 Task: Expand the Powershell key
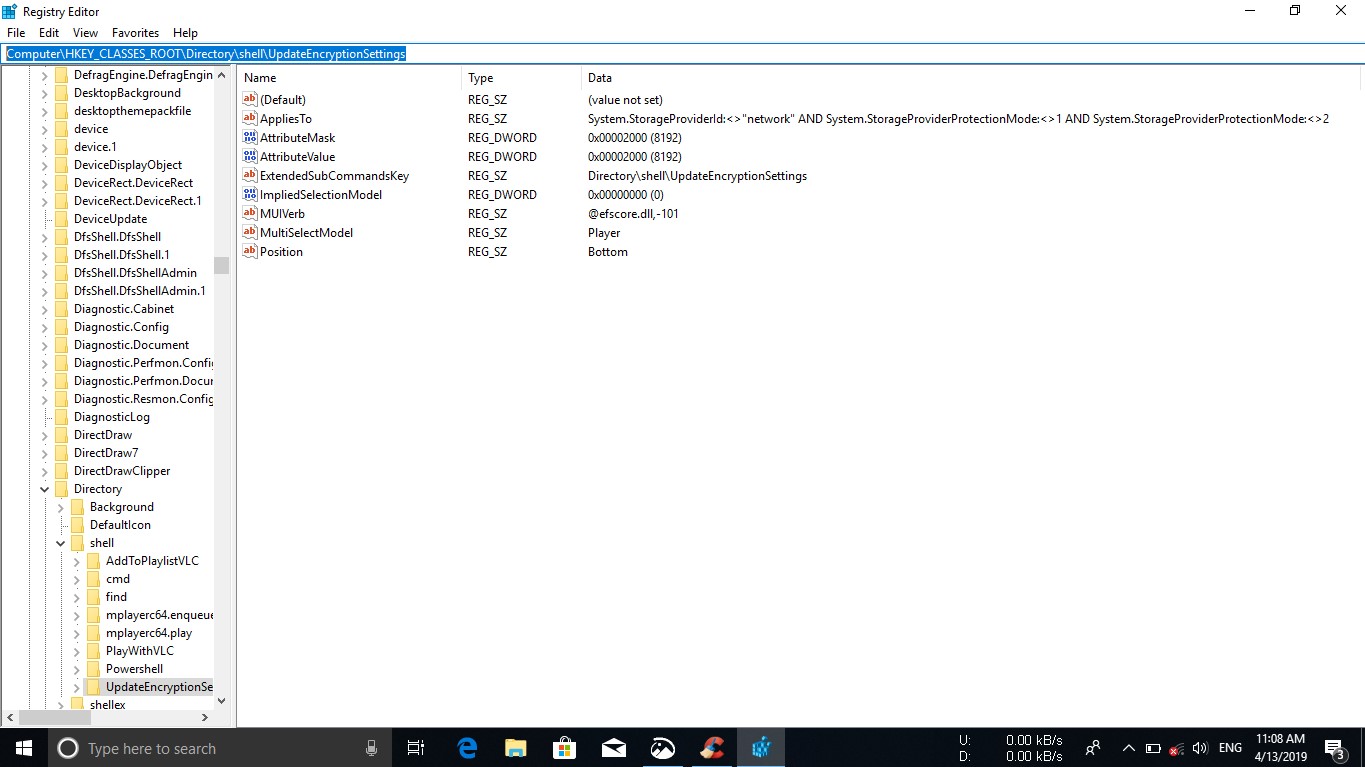point(76,669)
